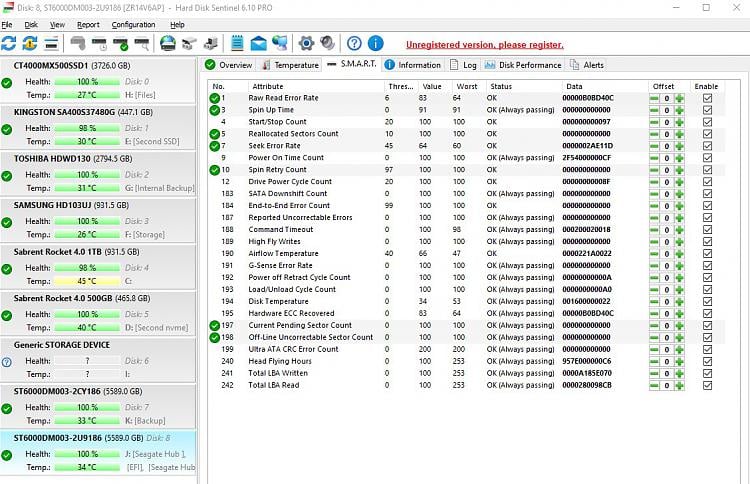Open the Disk menu
This screenshot has height=484, width=750.
pyautogui.click(x=31, y=24)
